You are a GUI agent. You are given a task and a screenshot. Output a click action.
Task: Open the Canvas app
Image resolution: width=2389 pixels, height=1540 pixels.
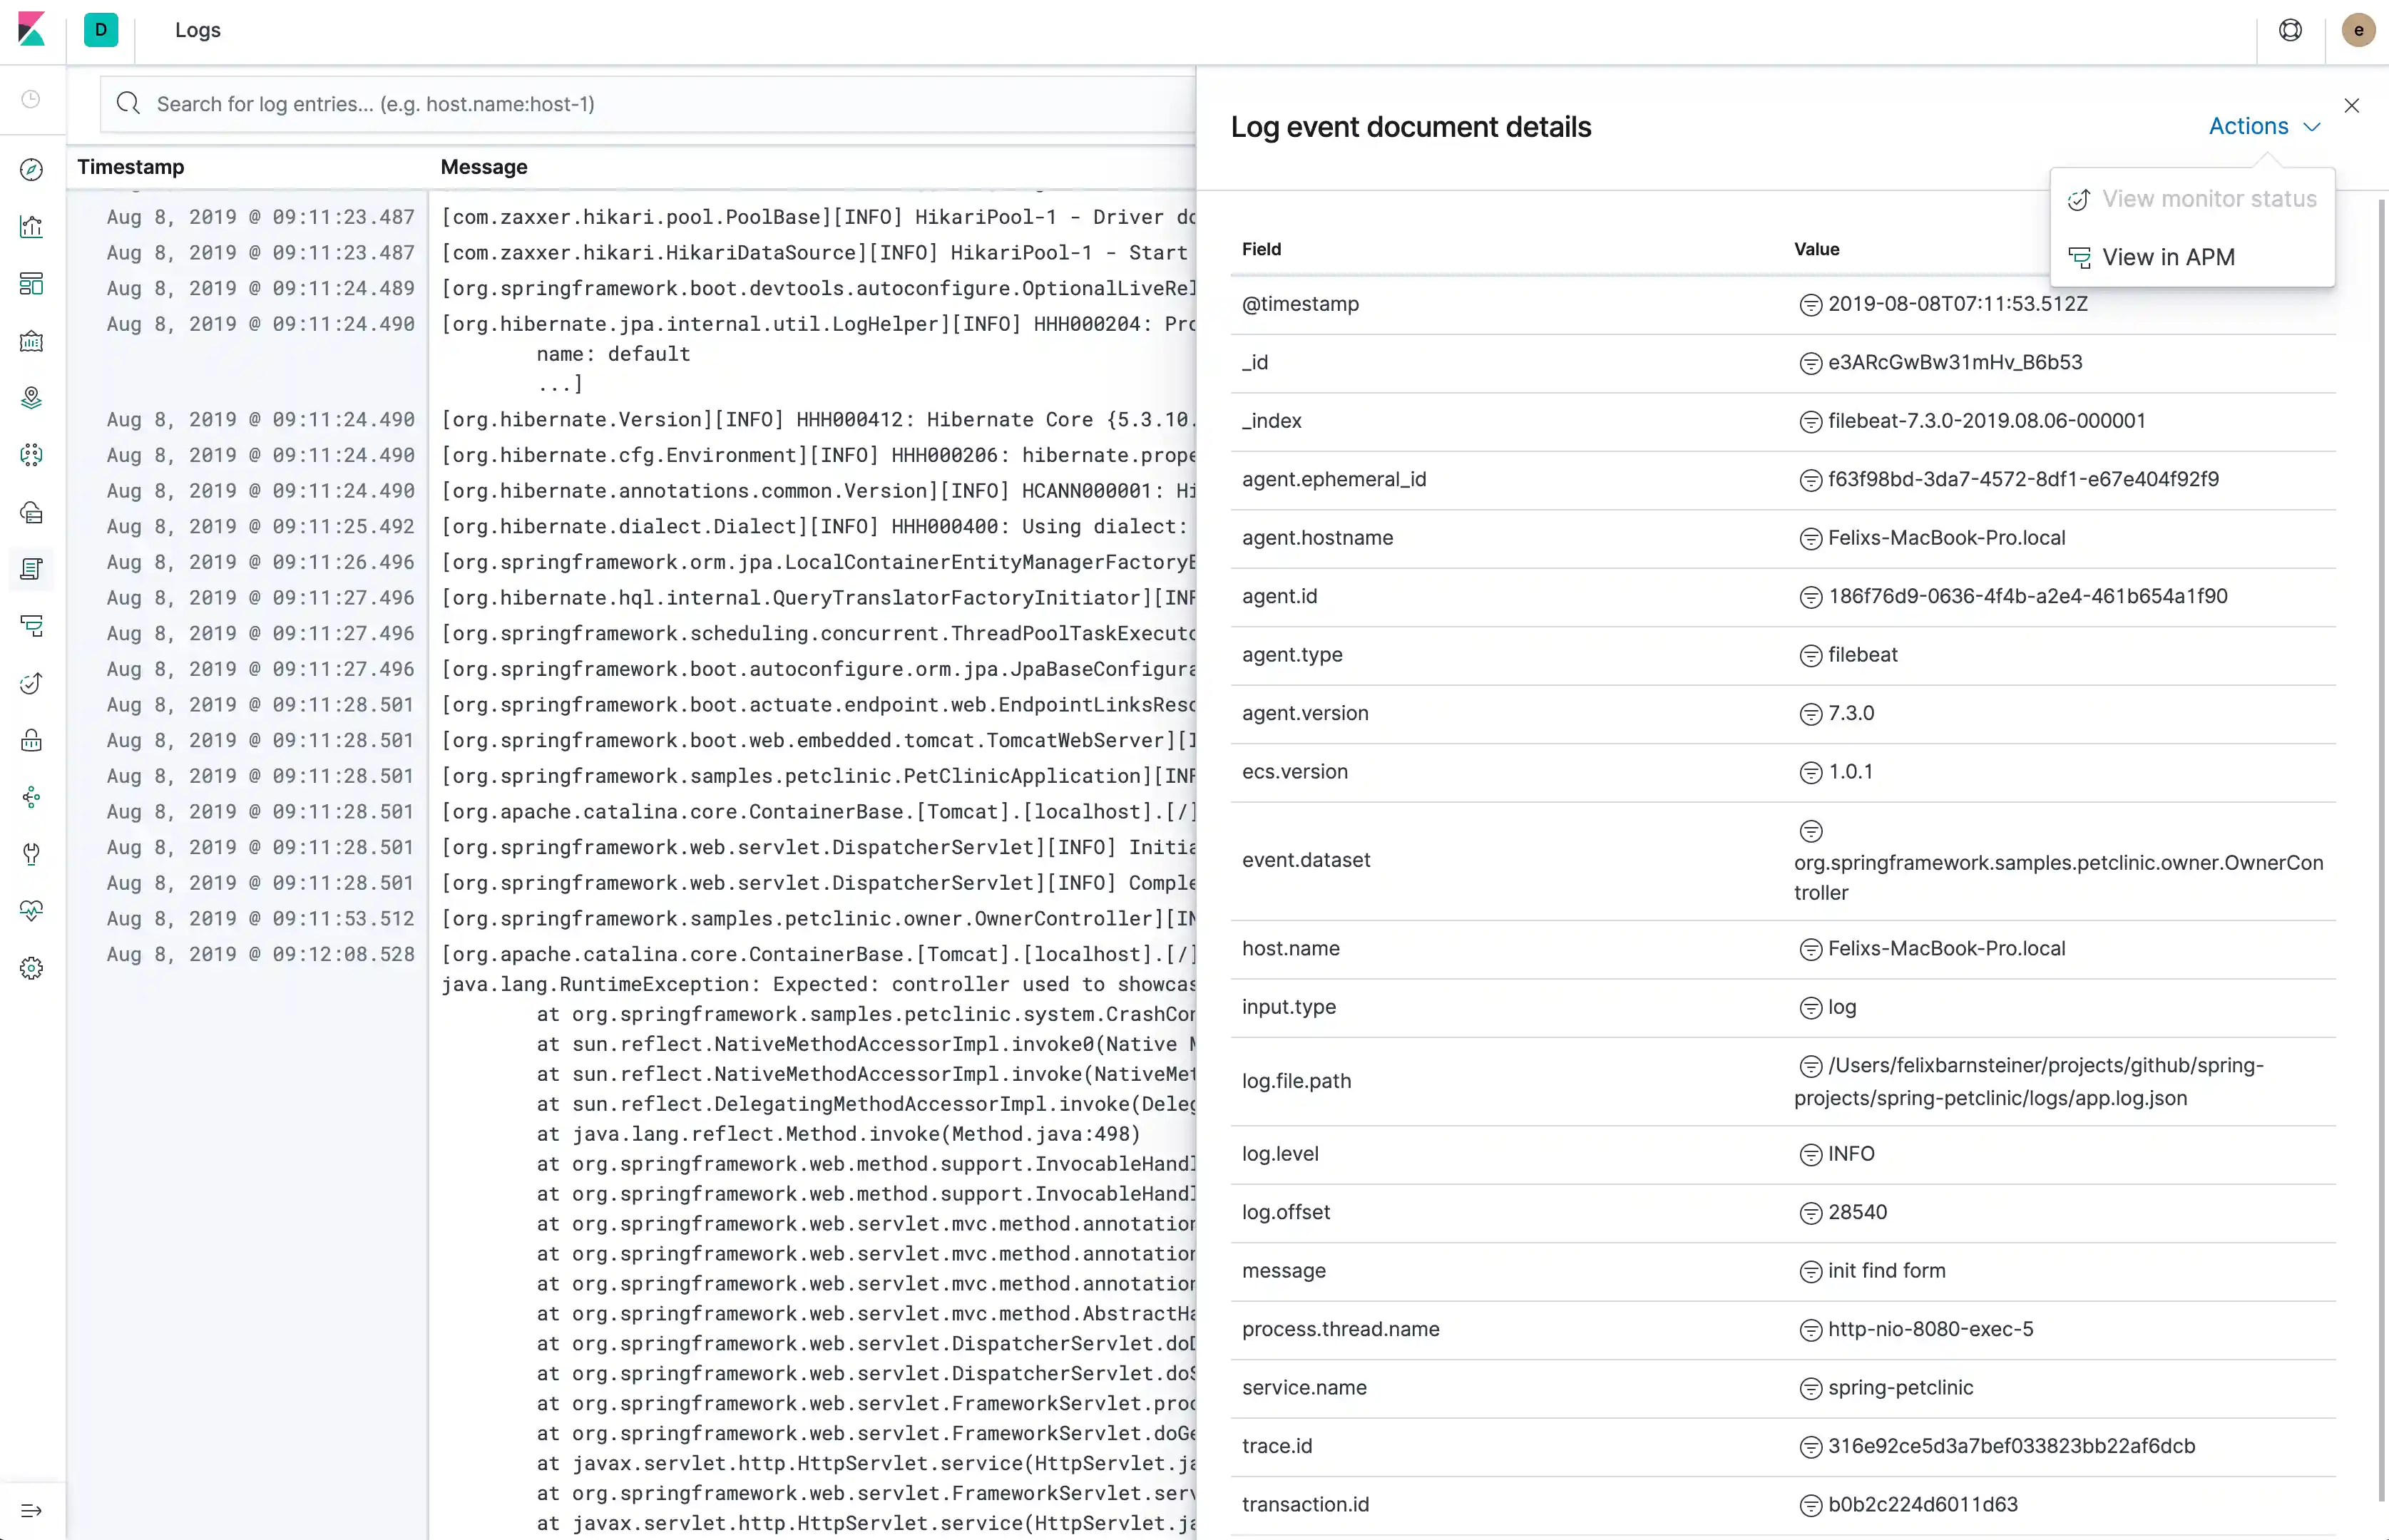point(31,341)
